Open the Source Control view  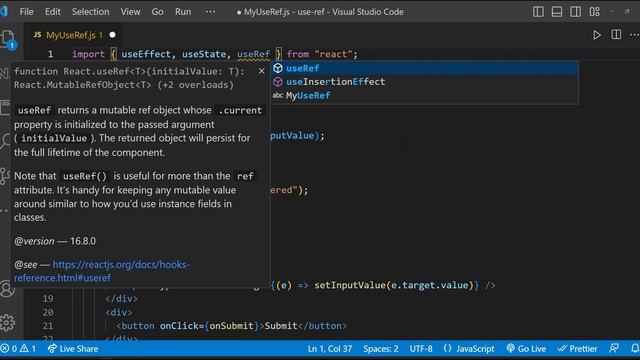5,176
